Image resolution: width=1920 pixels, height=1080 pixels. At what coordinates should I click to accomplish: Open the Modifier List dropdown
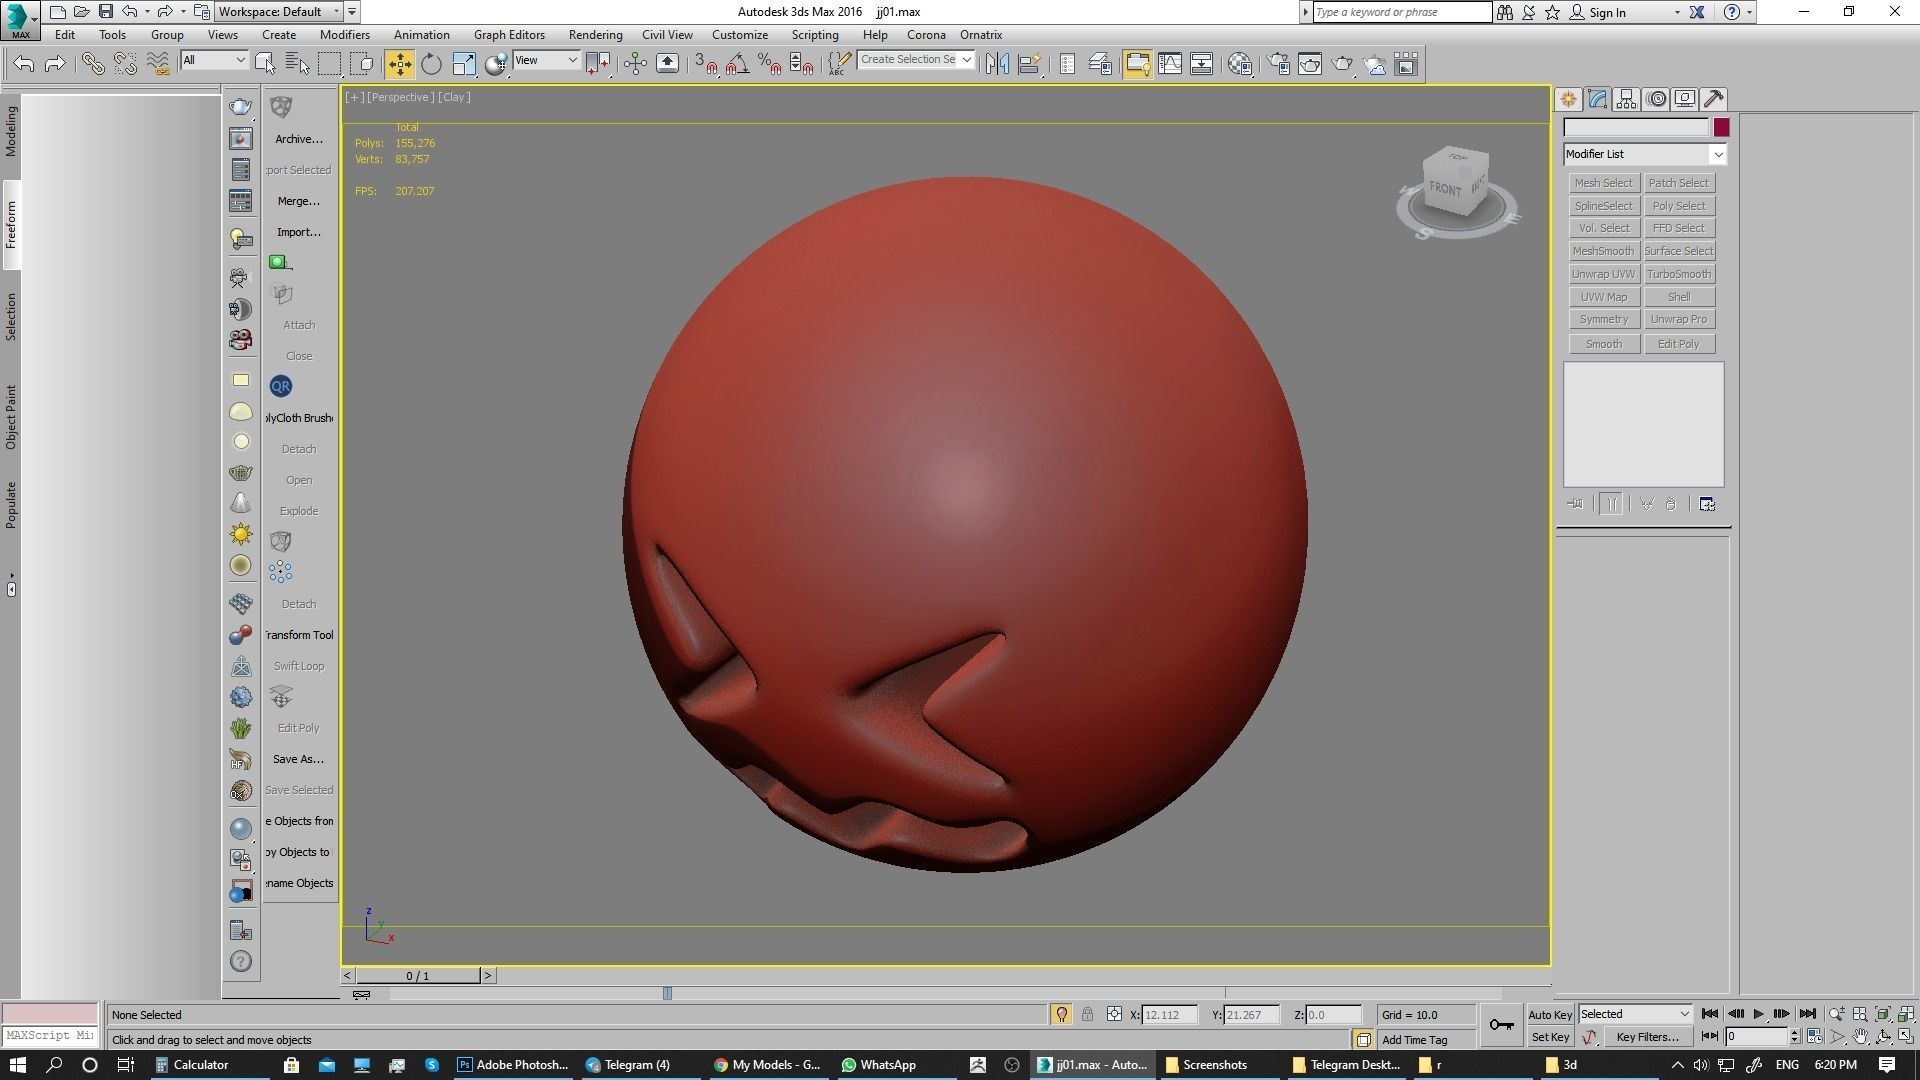1645,154
